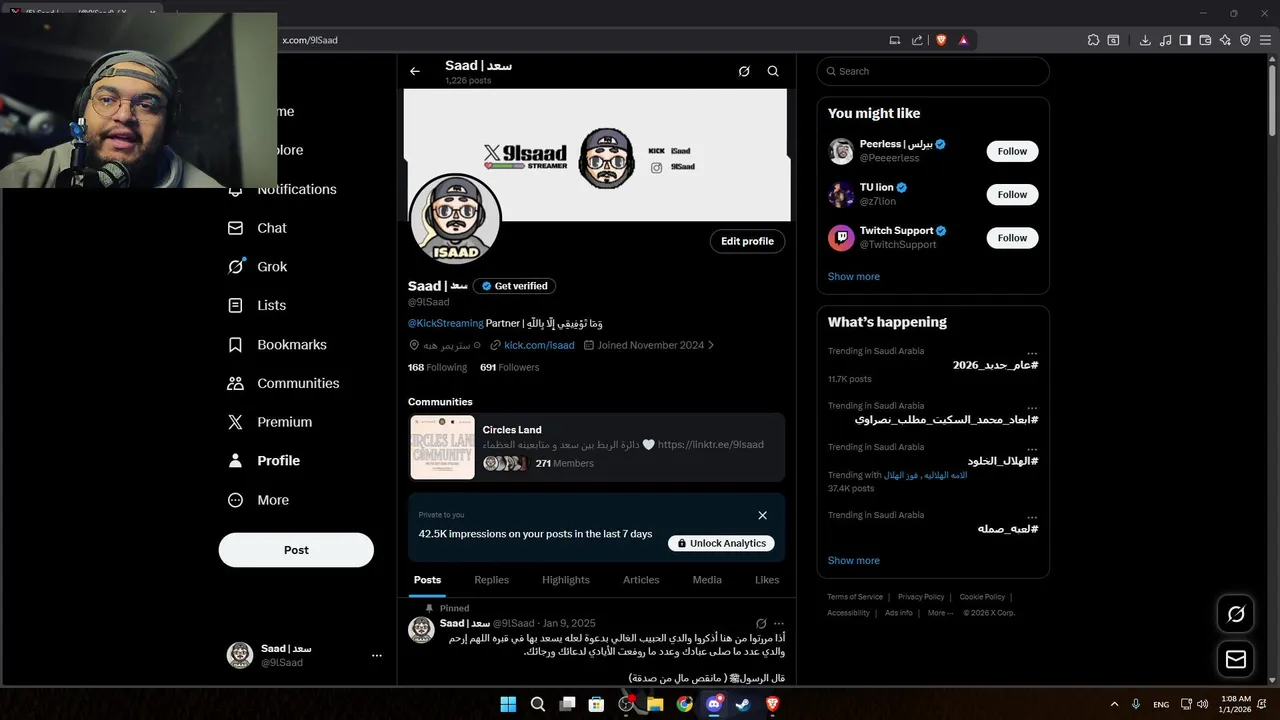Click the Get verified badge button
The image size is (1280, 720).
coord(514,286)
